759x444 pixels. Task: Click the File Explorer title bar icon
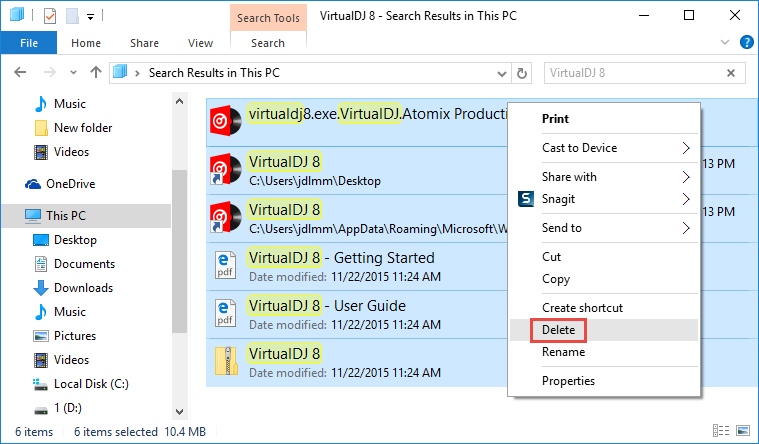(x=16, y=15)
